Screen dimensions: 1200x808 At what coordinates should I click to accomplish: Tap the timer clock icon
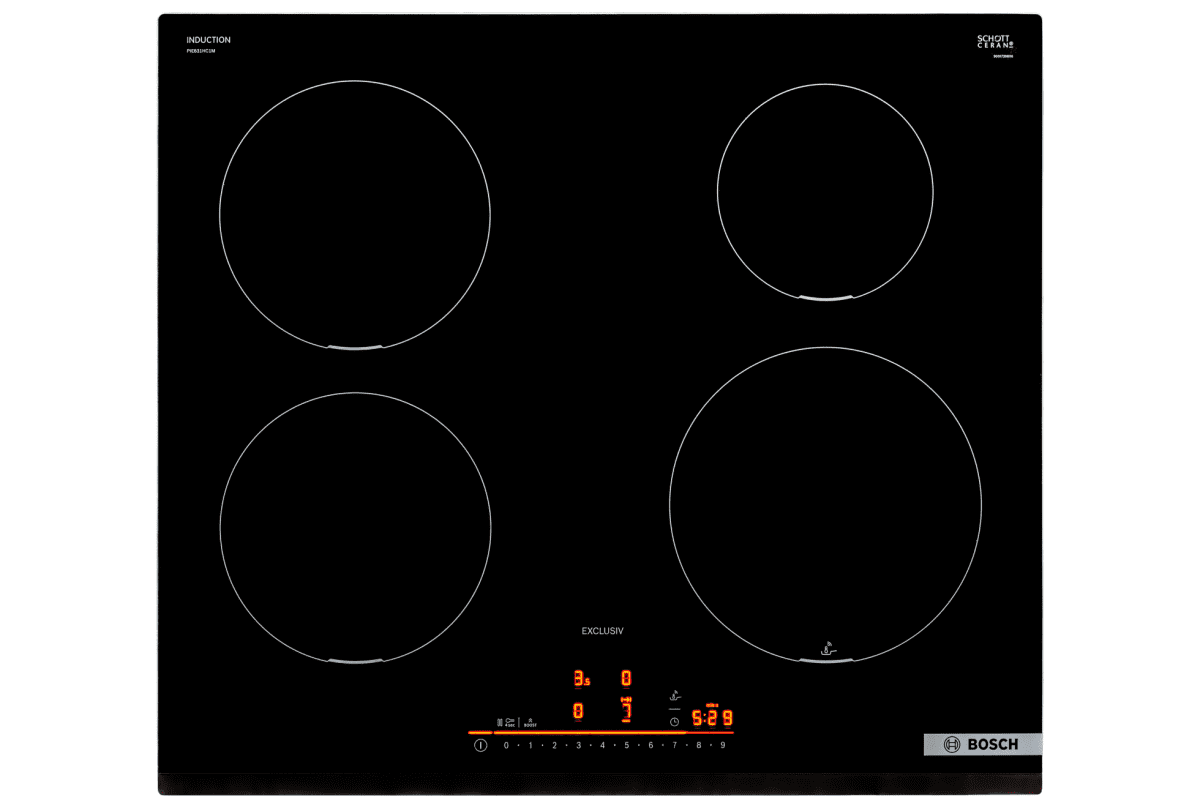[674, 721]
